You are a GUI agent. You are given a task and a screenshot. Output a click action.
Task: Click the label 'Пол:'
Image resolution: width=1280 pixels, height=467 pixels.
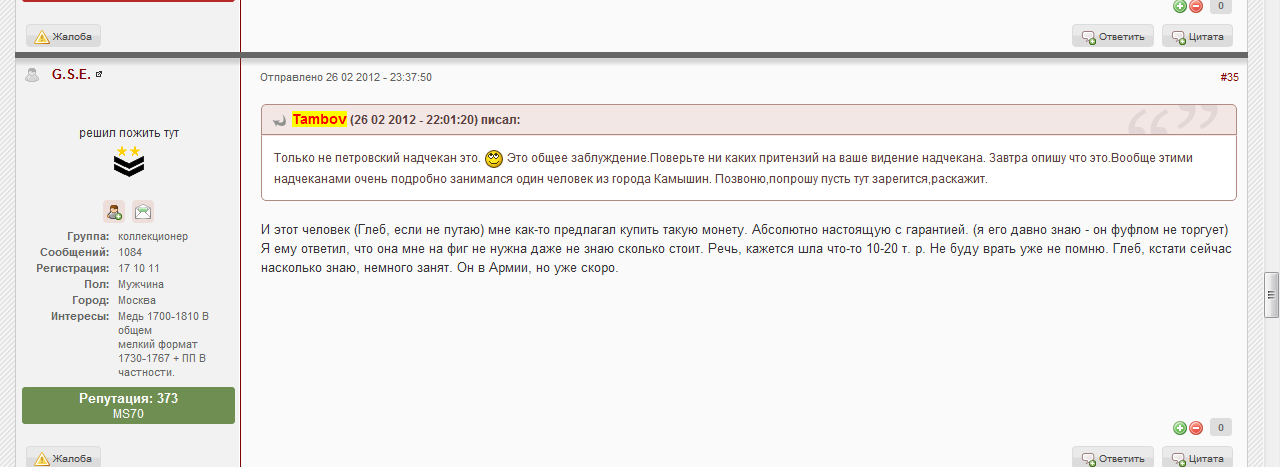pyautogui.click(x=98, y=284)
